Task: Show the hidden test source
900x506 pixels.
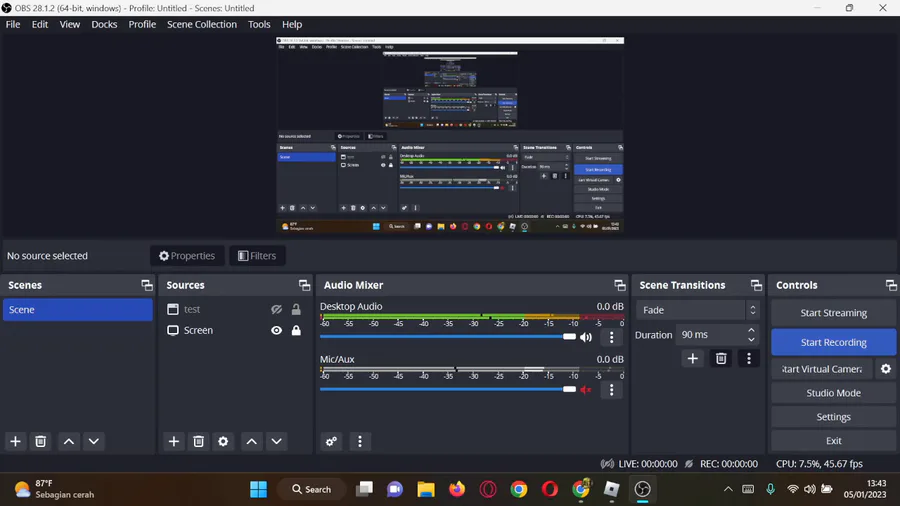Action: click(277, 309)
